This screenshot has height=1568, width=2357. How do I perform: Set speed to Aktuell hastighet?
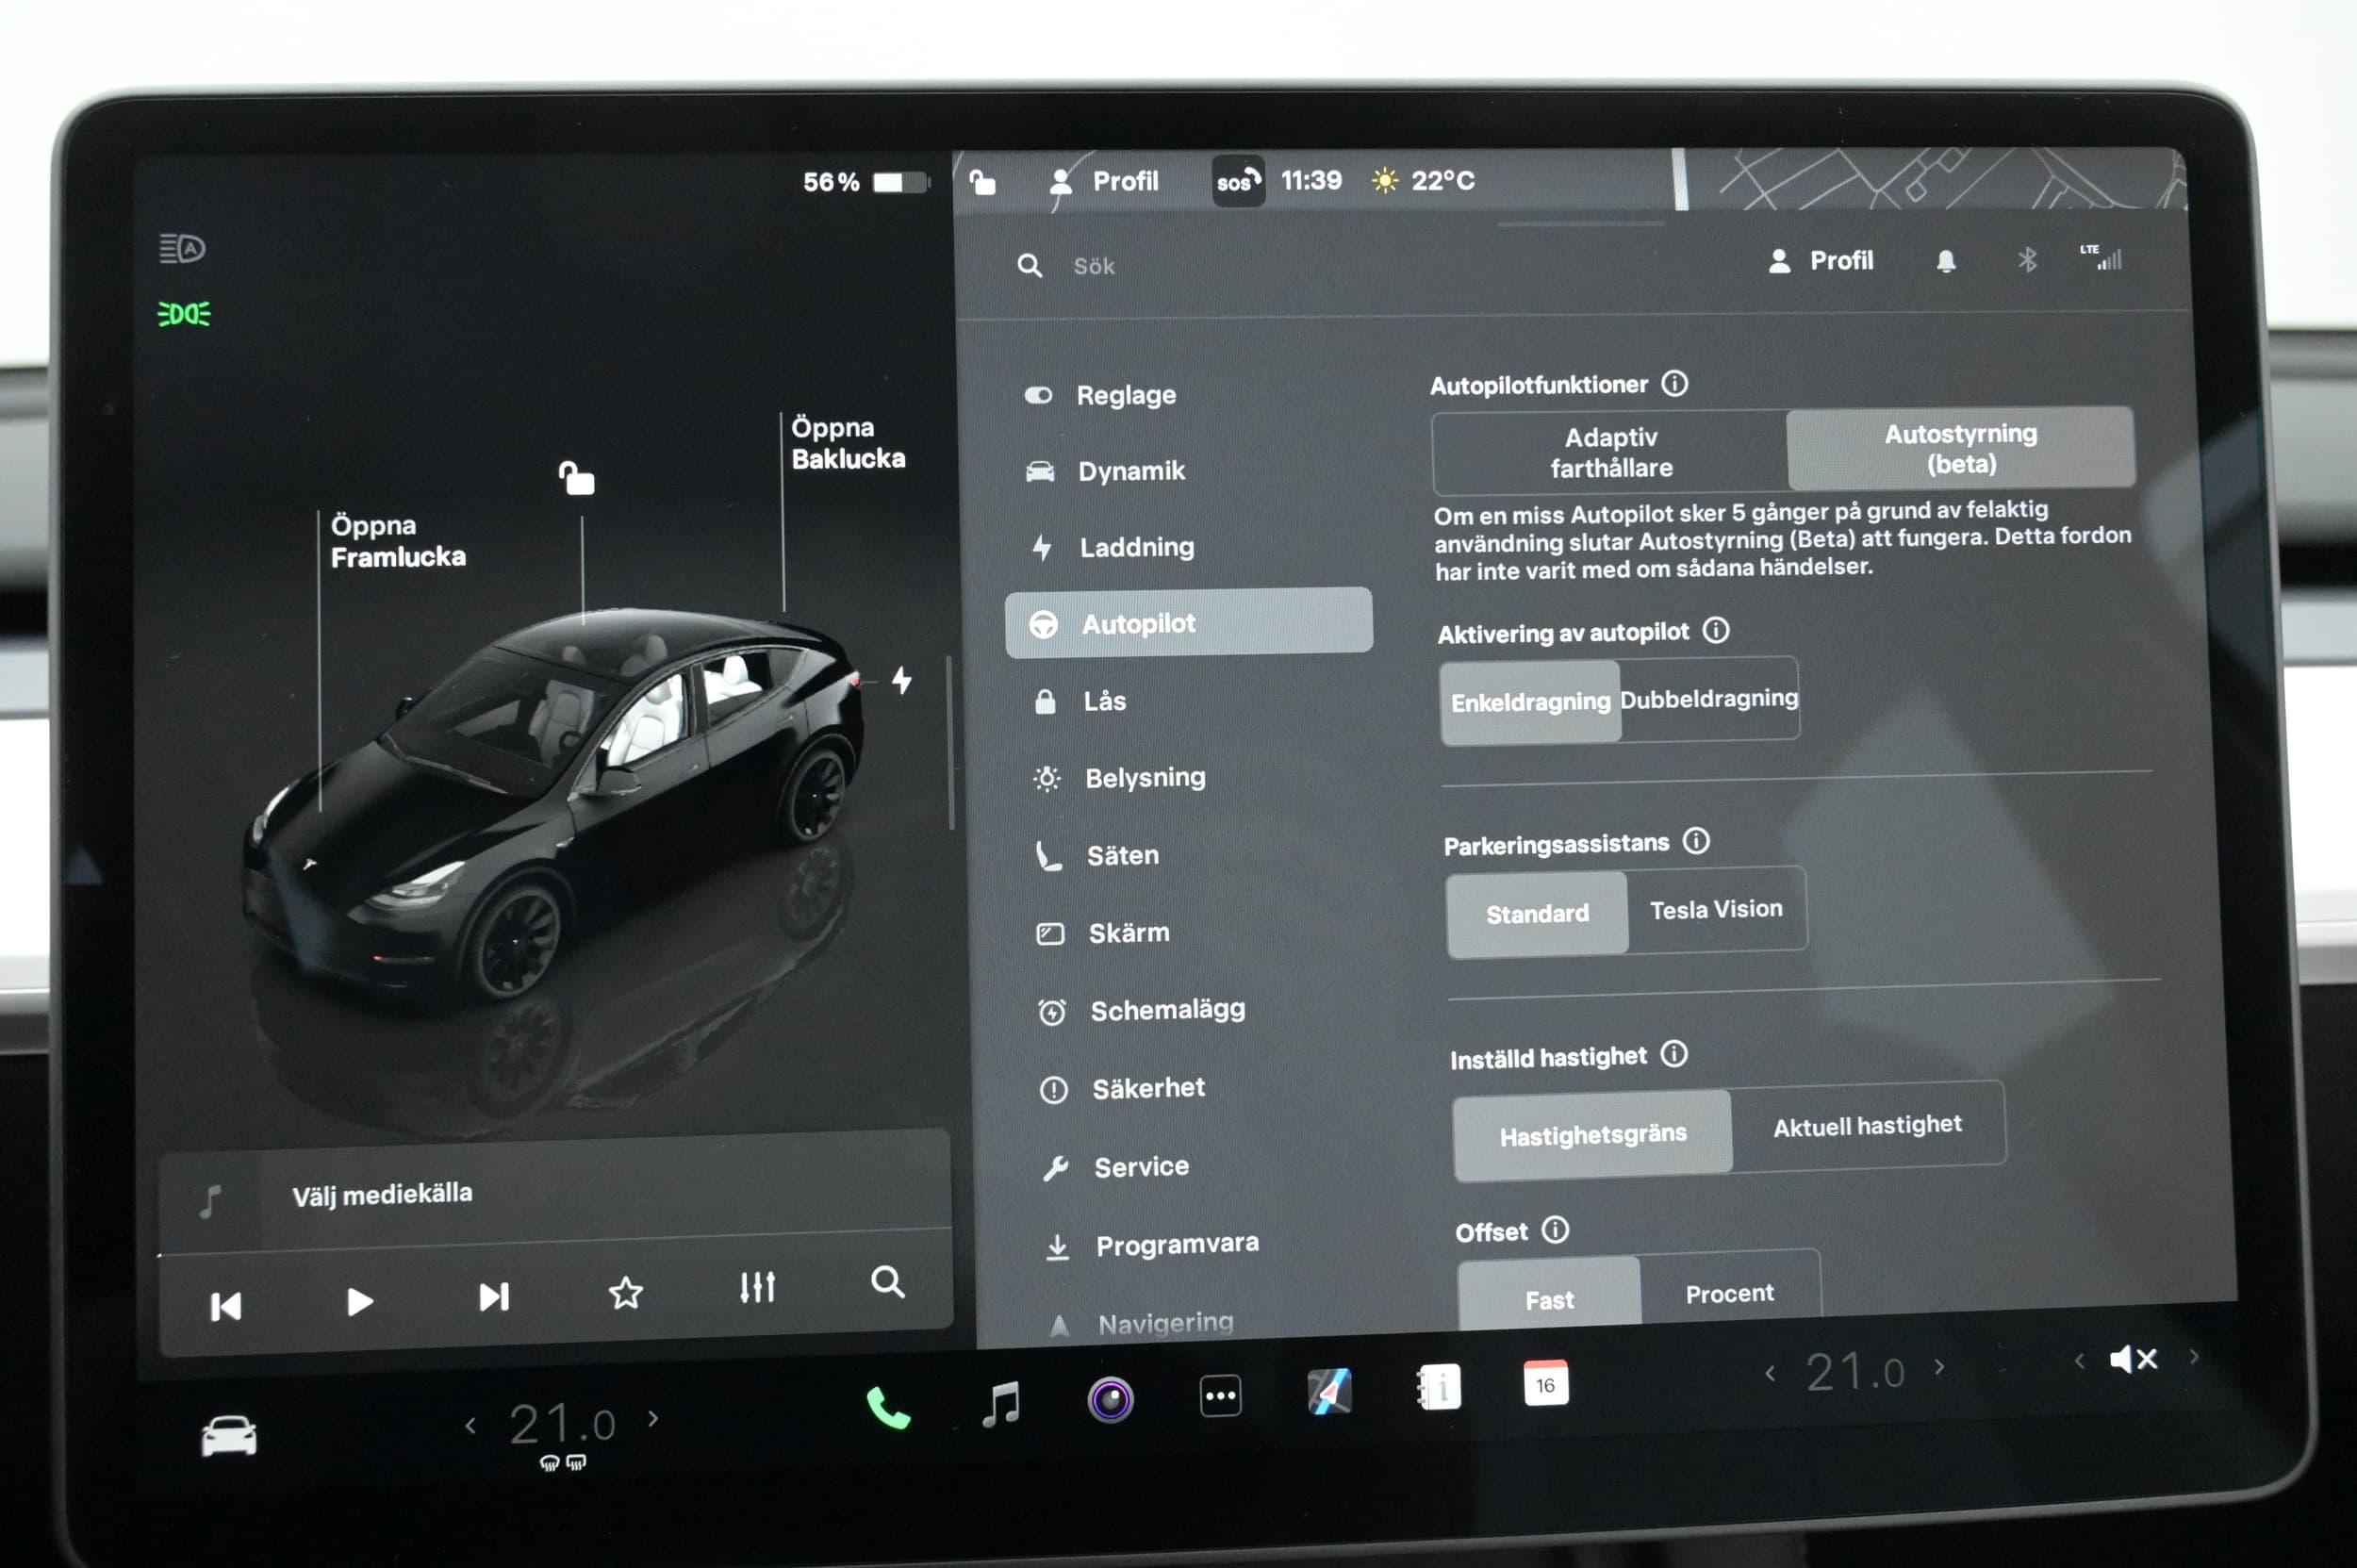point(1867,1125)
